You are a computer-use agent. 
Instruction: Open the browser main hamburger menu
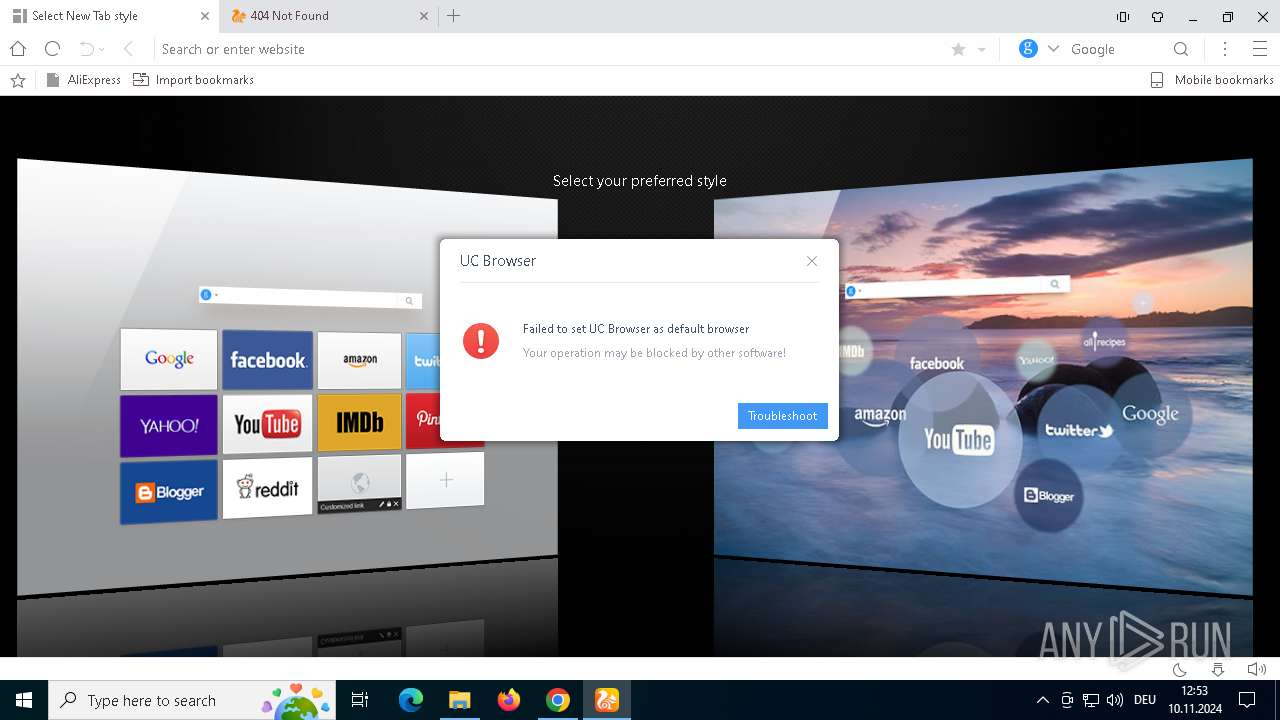click(x=1260, y=49)
